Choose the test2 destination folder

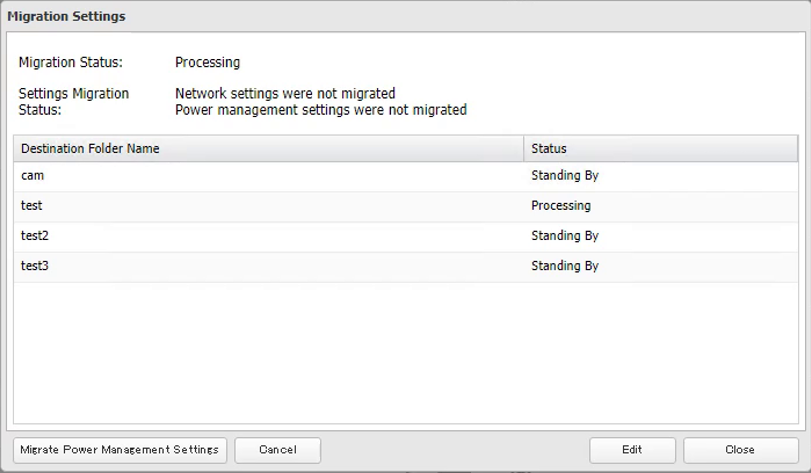pyautogui.click(x=35, y=236)
